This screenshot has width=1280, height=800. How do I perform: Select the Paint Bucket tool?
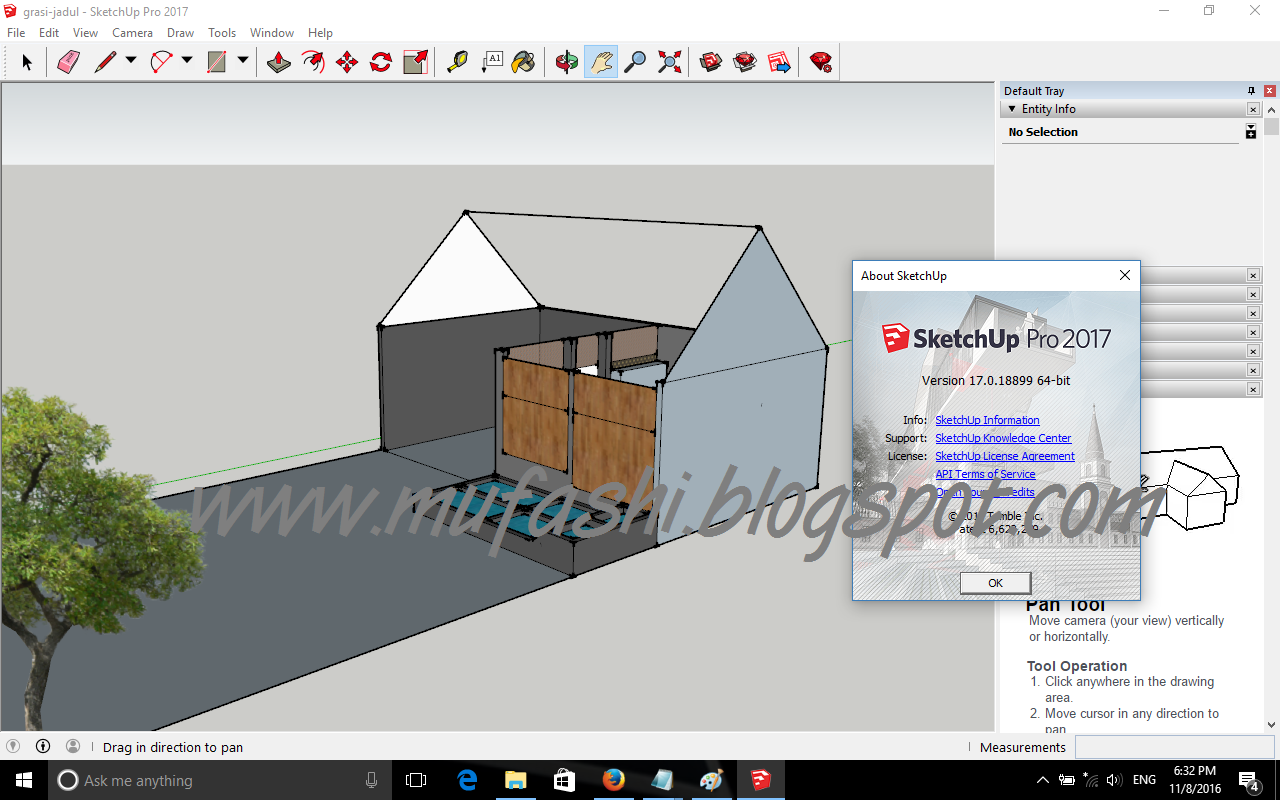tap(523, 62)
